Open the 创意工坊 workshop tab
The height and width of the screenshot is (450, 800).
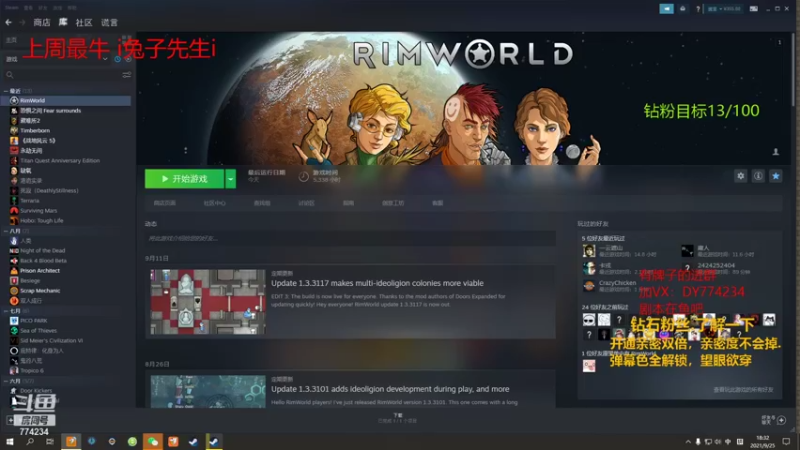[393, 203]
